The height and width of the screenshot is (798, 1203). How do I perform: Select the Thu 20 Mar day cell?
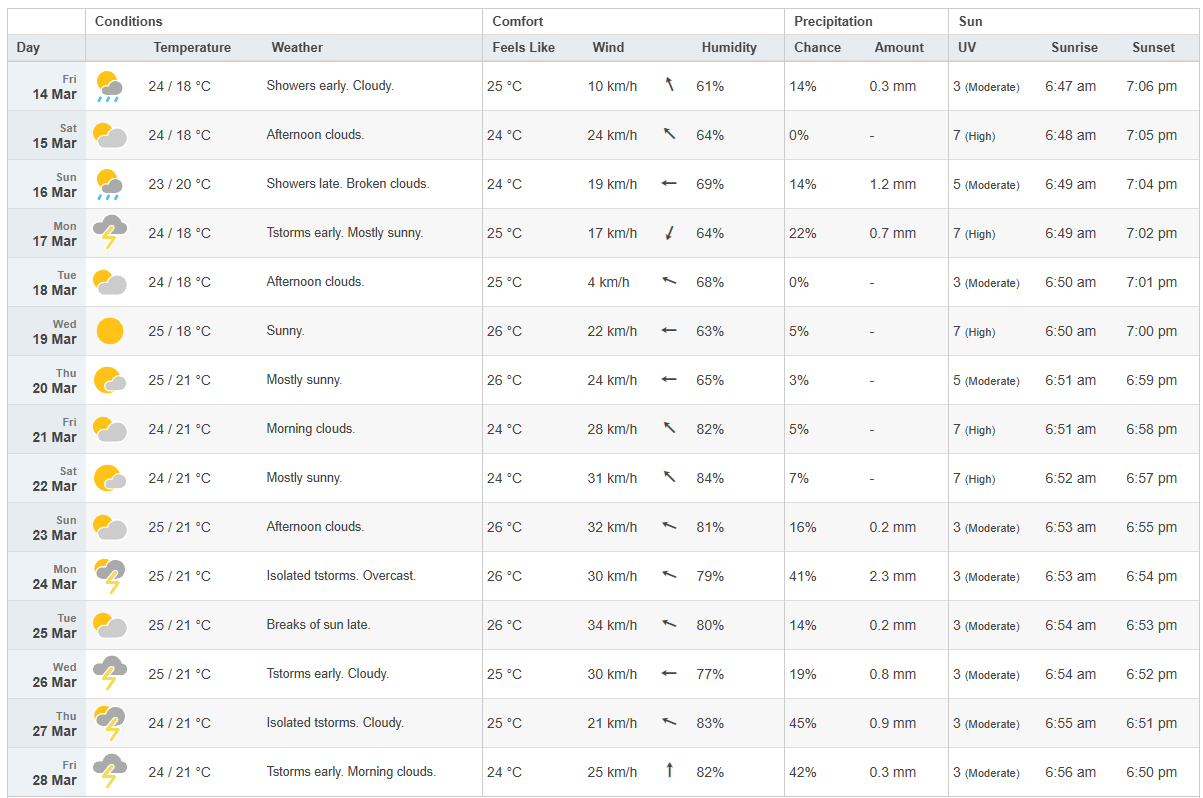coord(47,380)
